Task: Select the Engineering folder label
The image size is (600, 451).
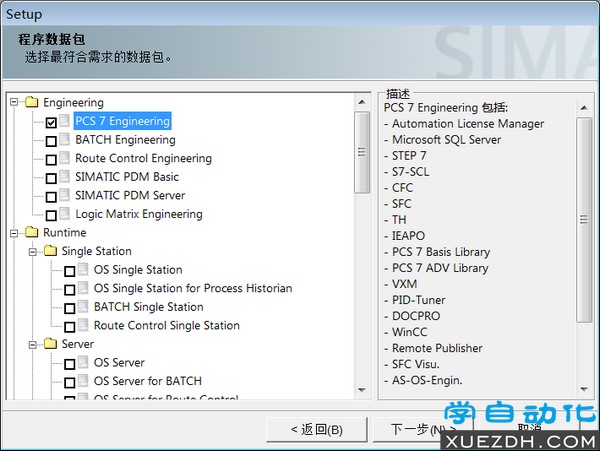Action: click(73, 103)
